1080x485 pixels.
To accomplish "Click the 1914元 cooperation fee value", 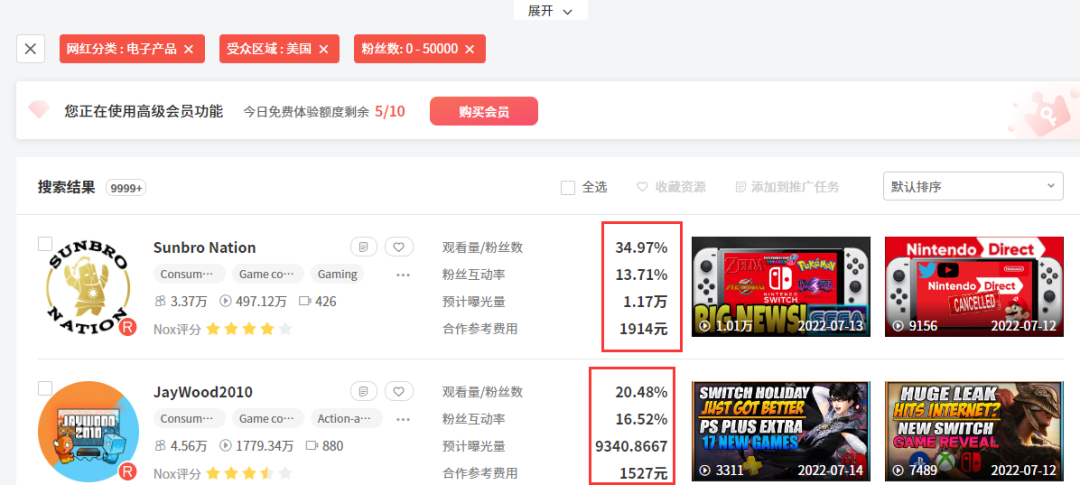I will click(643, 329).
